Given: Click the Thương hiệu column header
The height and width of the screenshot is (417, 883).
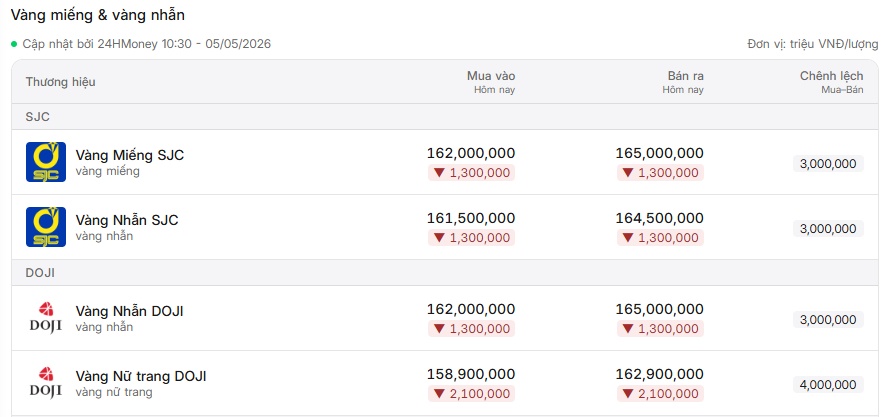Looking at the screenshot, I should click(60, 82).
